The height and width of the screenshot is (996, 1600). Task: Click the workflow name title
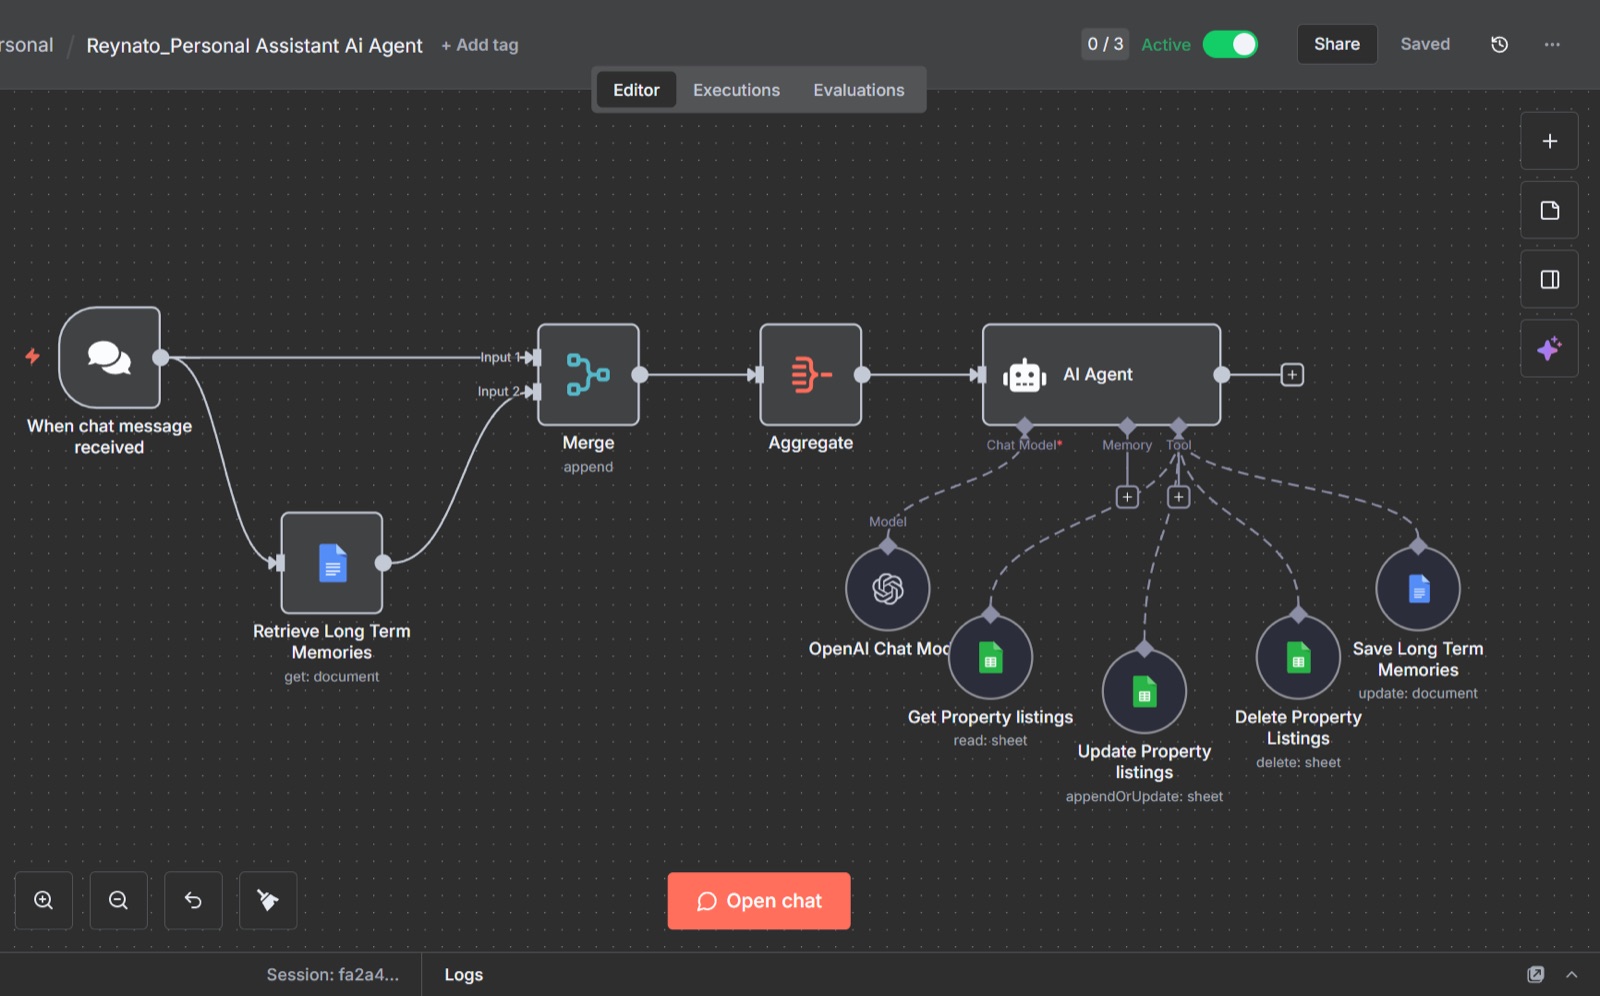(254, 45)
